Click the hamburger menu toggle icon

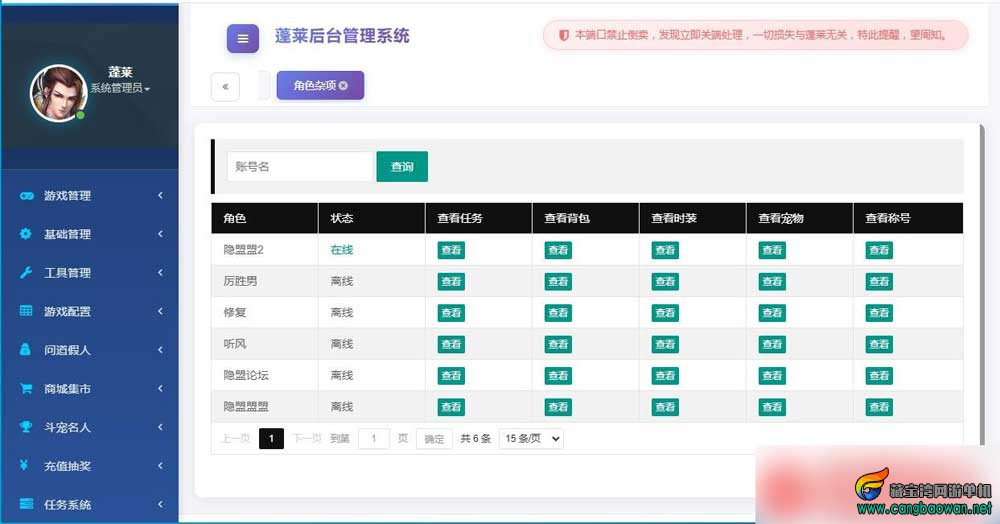[x=243, y=38]
